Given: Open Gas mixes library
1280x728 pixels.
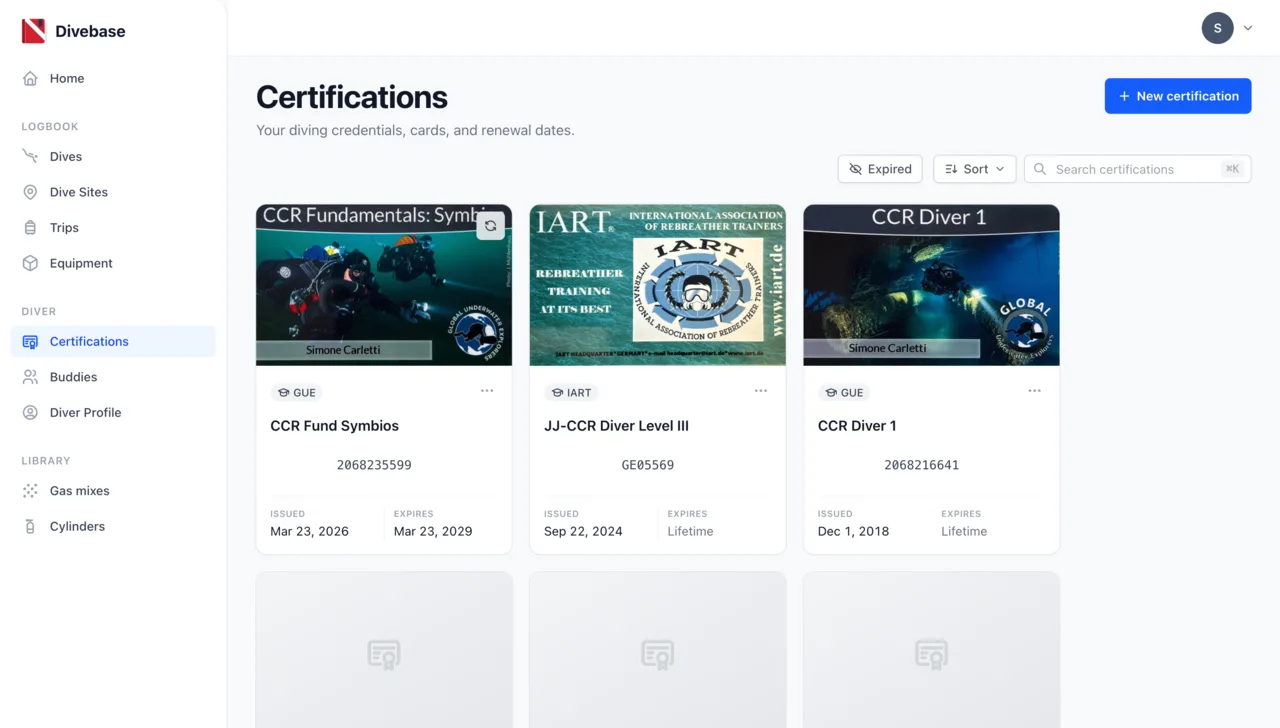Looking at the screenshot, I should click(113, 490).
